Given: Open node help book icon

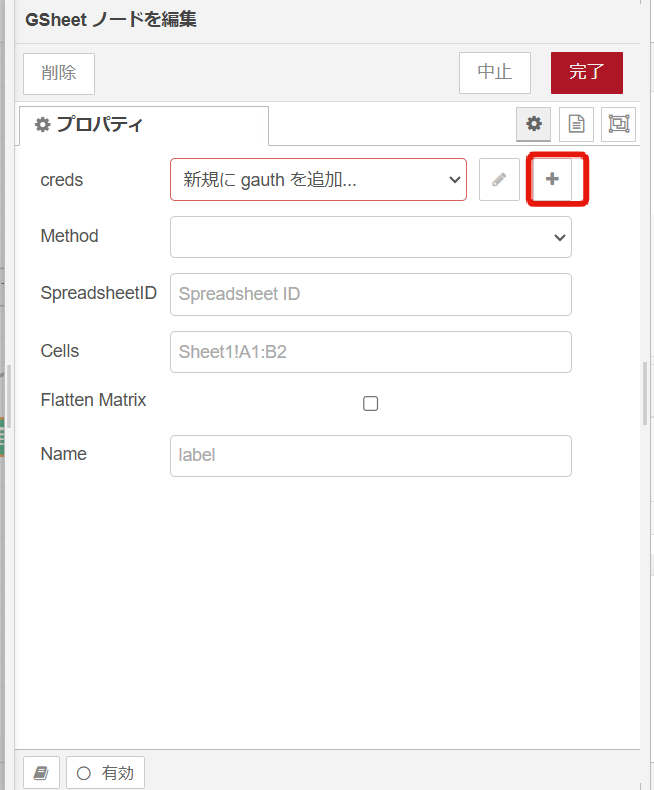Looking at the screenshot, I should coord(41,772).
